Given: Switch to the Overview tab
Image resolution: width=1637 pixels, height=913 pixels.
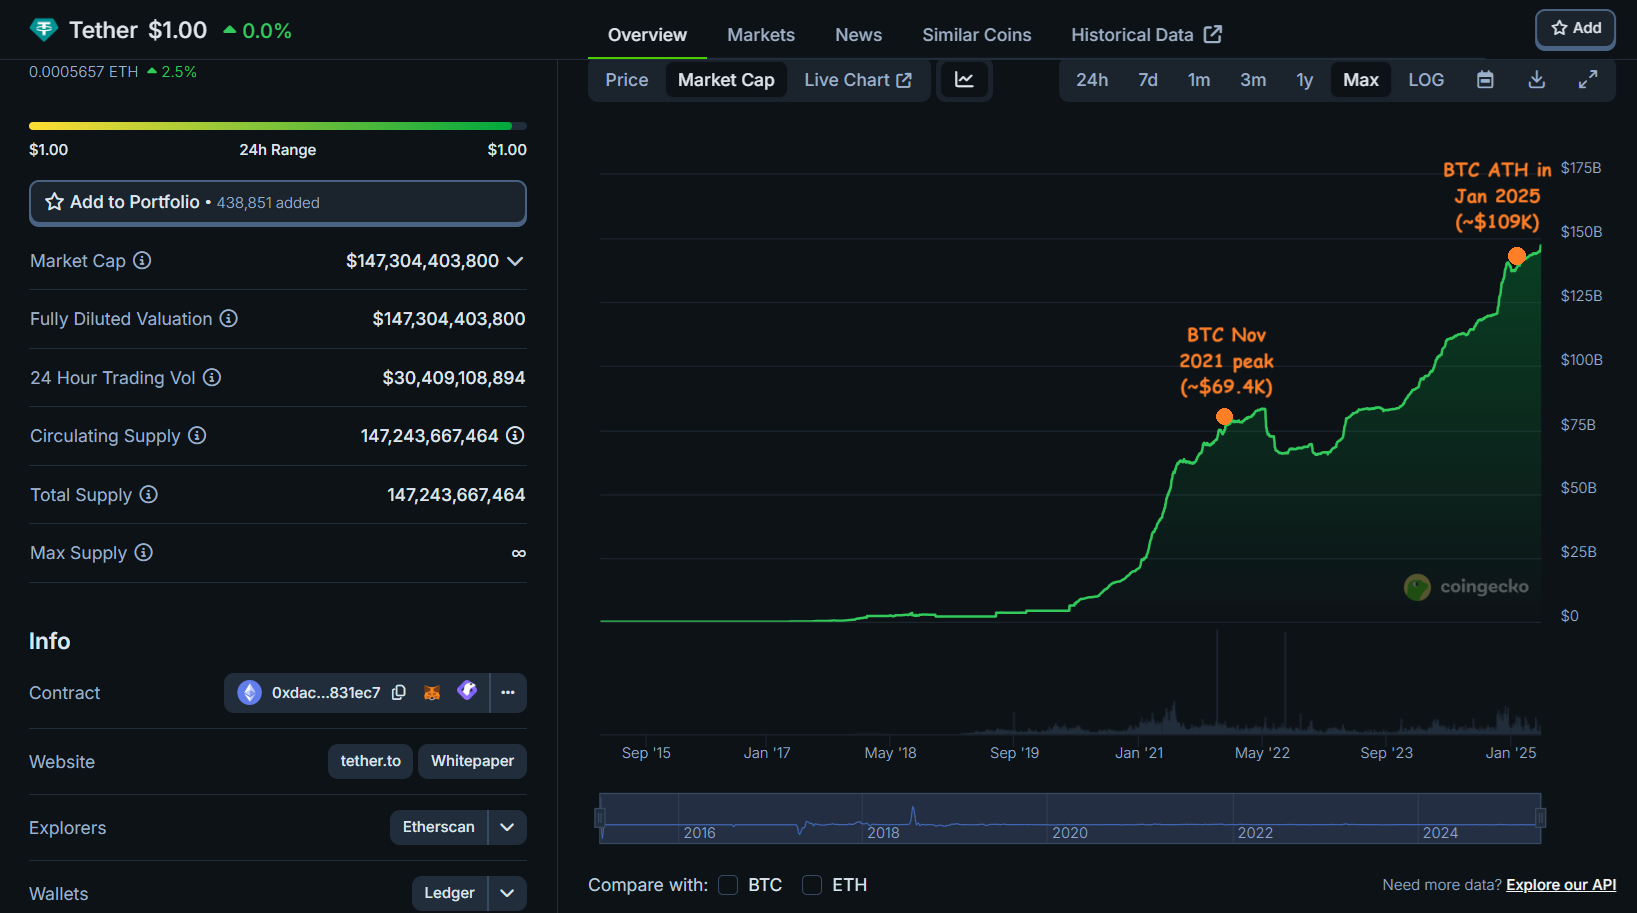Looking at the screenshot, I should click(647, 35).
